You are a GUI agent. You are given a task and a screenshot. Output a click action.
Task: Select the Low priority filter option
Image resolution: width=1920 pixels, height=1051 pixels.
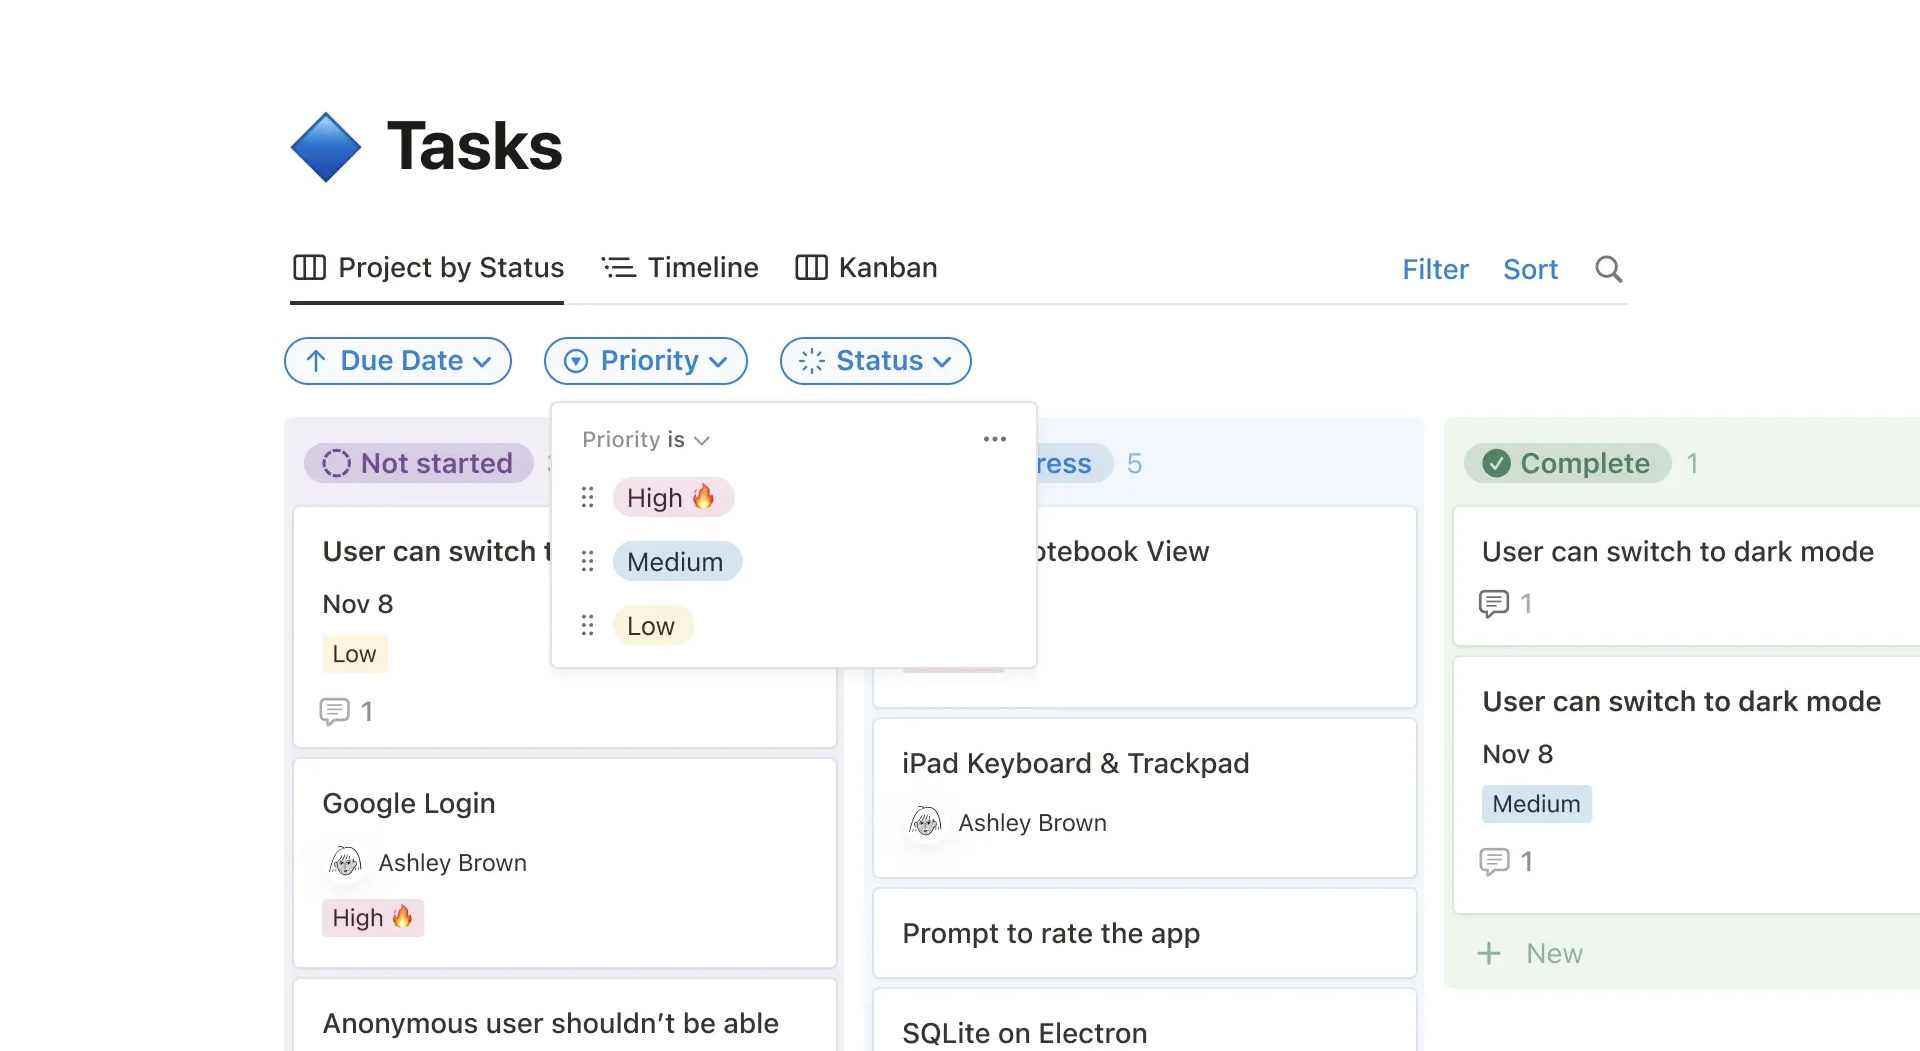click(652, 625)
